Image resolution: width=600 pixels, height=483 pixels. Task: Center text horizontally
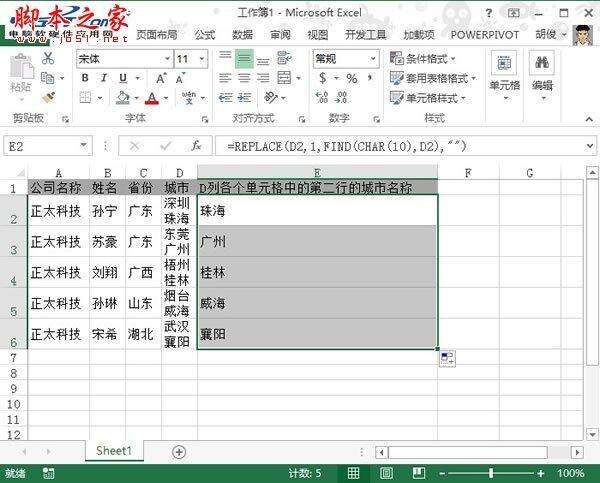click(x=244, y=78)
